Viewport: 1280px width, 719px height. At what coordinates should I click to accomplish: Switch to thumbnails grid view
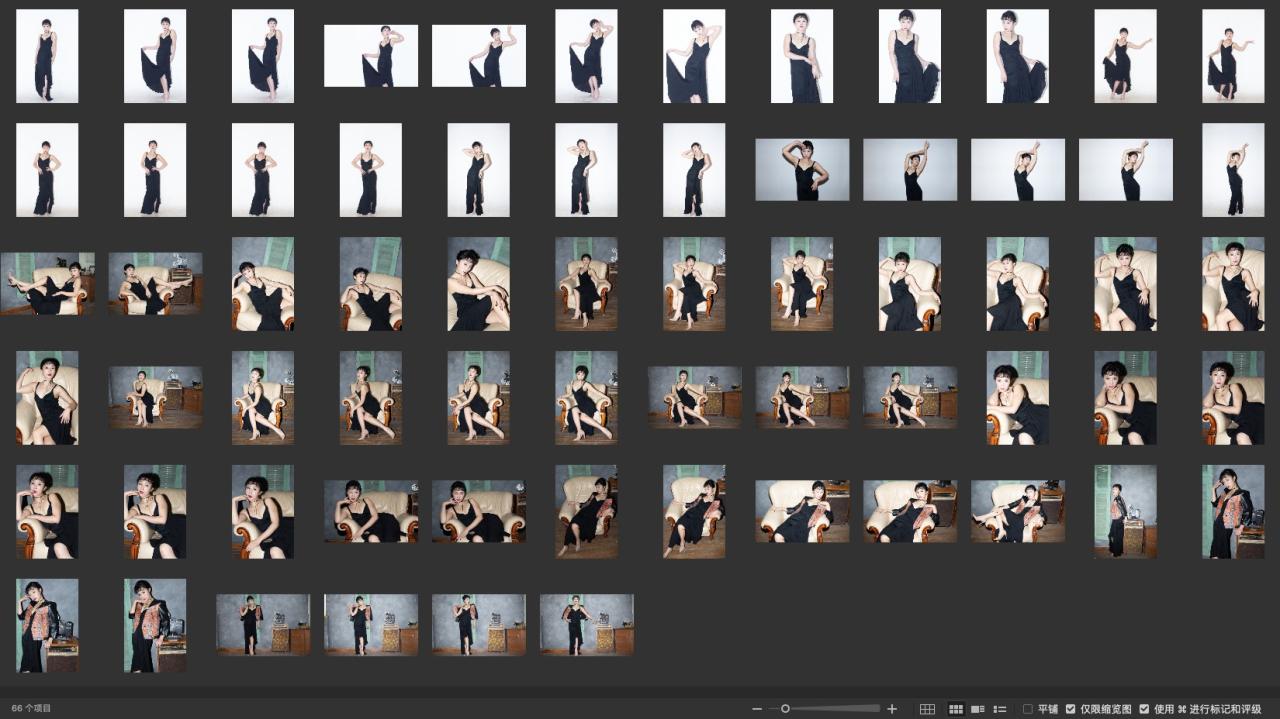[x=956, y=709]
